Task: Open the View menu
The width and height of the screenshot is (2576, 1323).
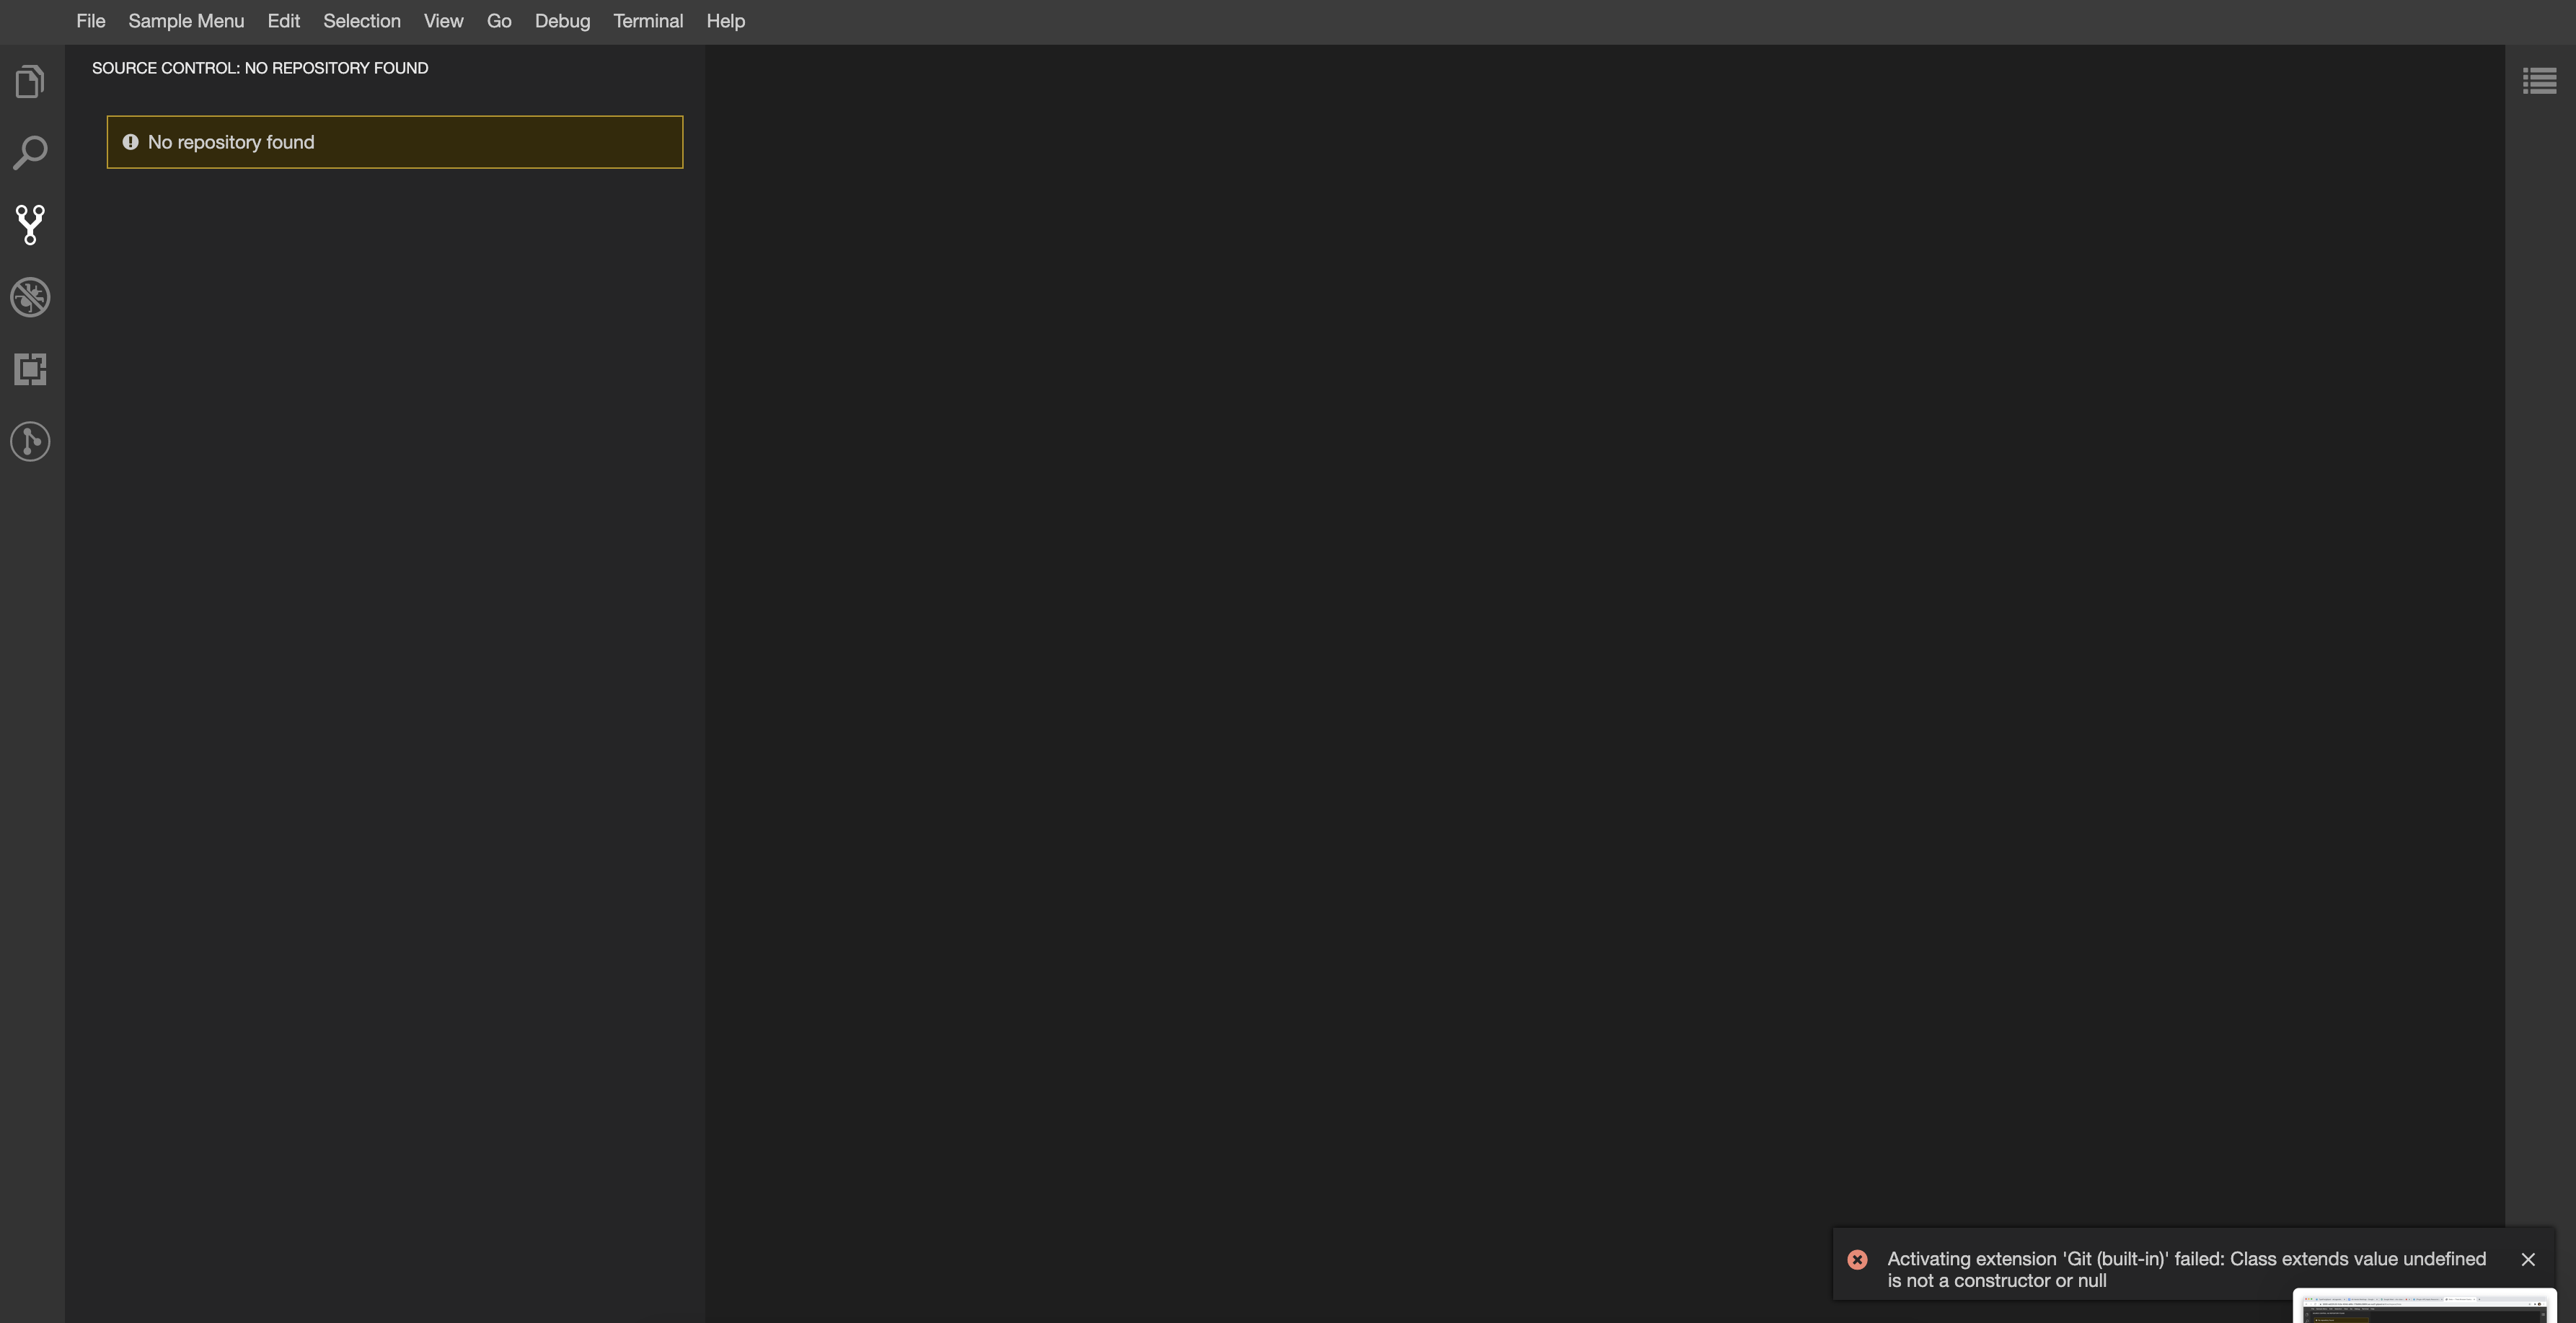Action: pos(443,20)
